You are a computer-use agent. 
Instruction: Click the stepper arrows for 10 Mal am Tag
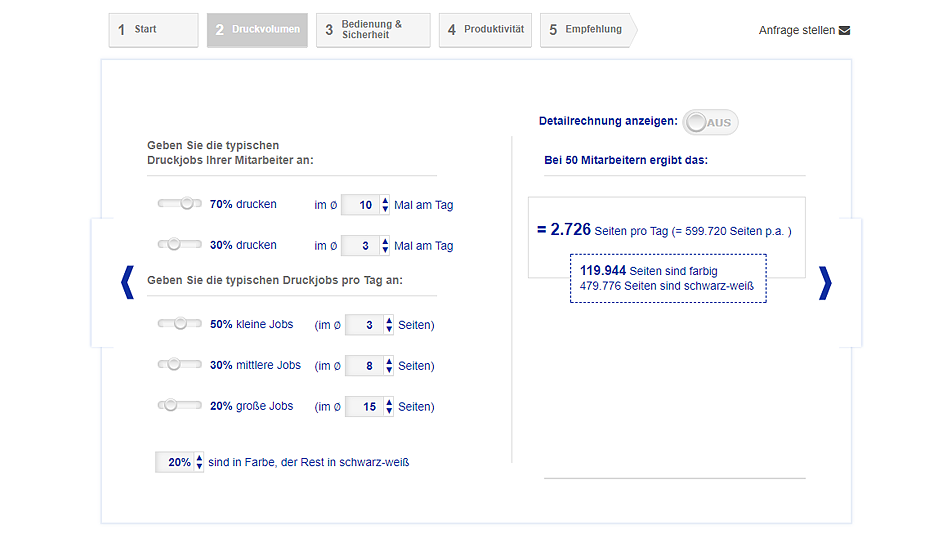pyautogui.click(x=386, y=205)
